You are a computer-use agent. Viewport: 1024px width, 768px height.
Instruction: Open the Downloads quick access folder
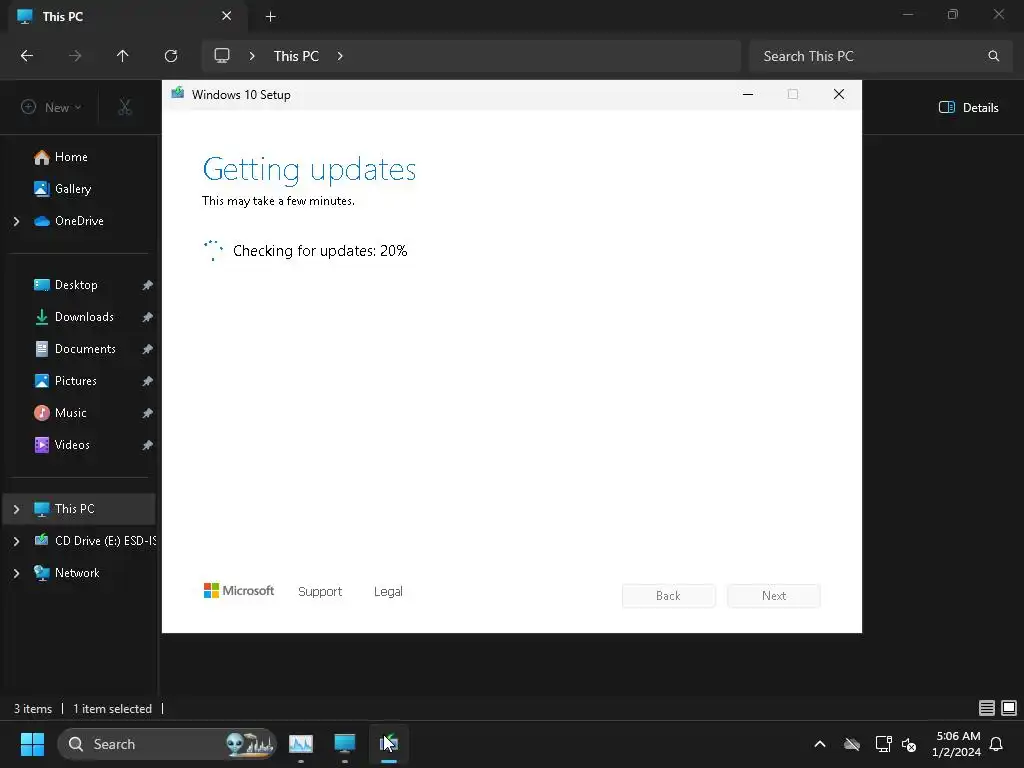point(84,317)
